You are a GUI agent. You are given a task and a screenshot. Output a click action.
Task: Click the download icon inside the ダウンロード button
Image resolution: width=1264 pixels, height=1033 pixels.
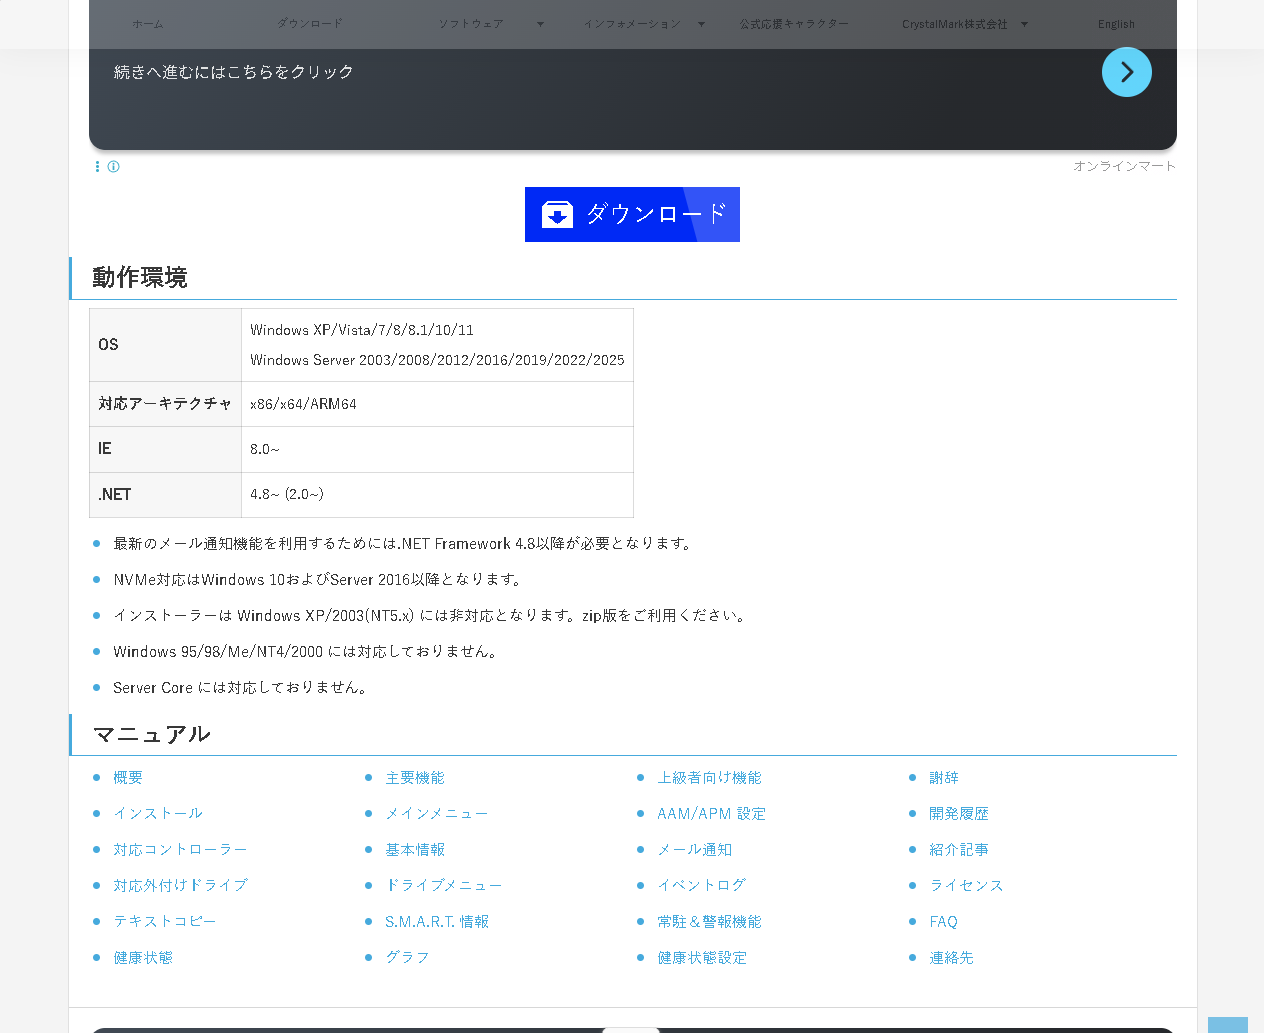(x=557, y=214)
